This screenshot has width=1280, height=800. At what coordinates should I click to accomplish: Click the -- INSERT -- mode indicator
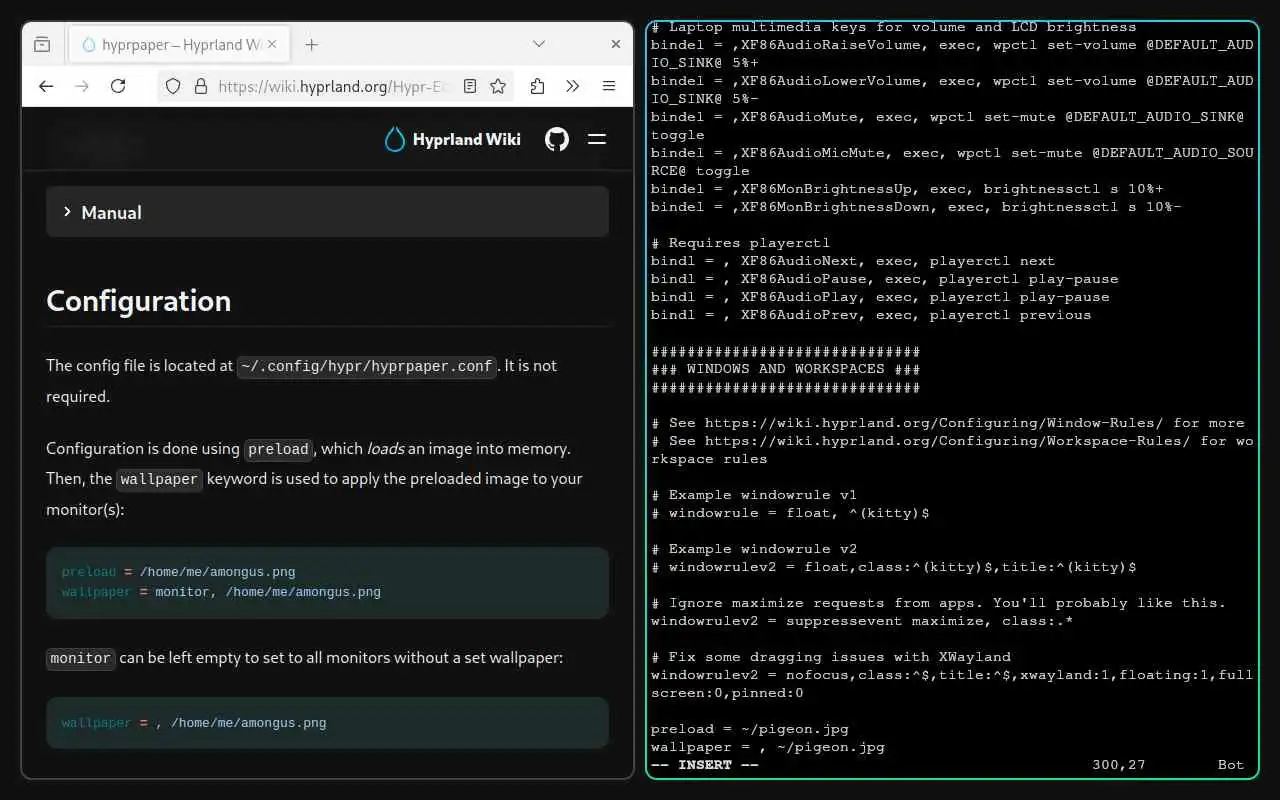(705, 765)
